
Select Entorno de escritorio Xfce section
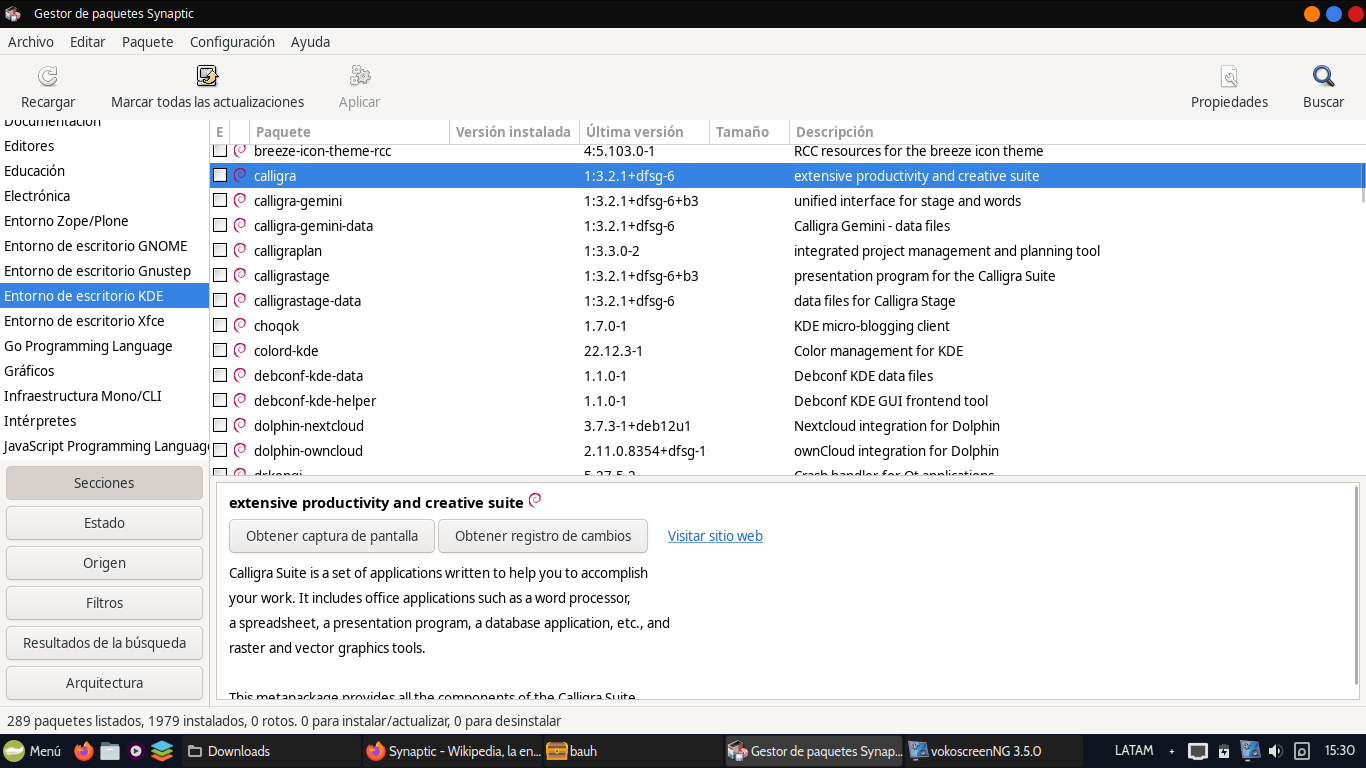click(x=104, y=321)
